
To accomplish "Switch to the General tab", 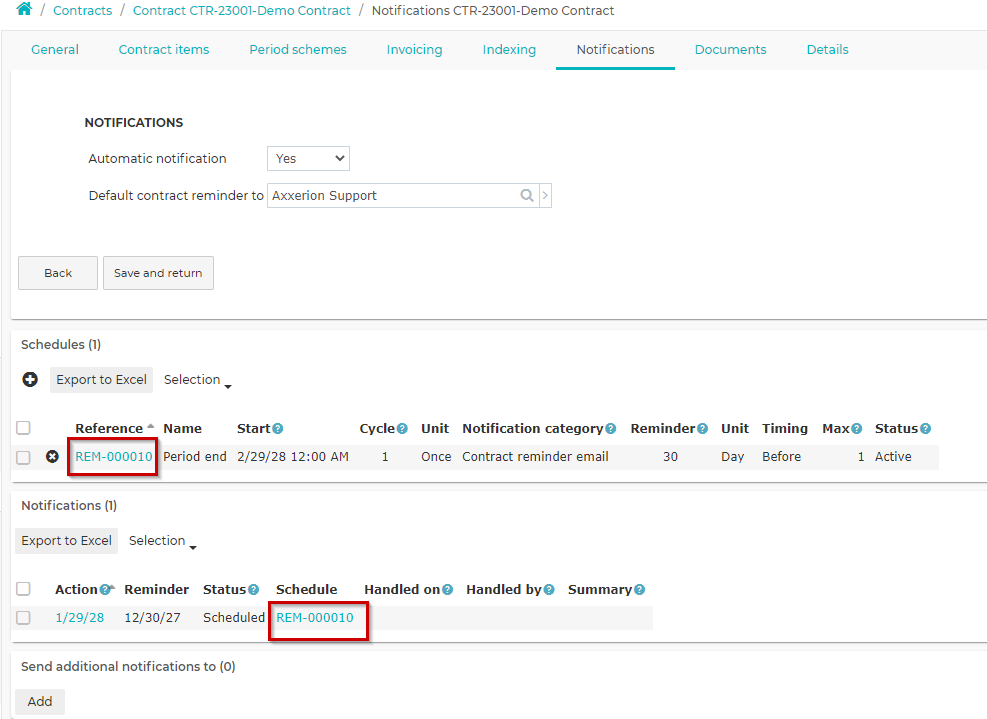I will coord(55,50).
